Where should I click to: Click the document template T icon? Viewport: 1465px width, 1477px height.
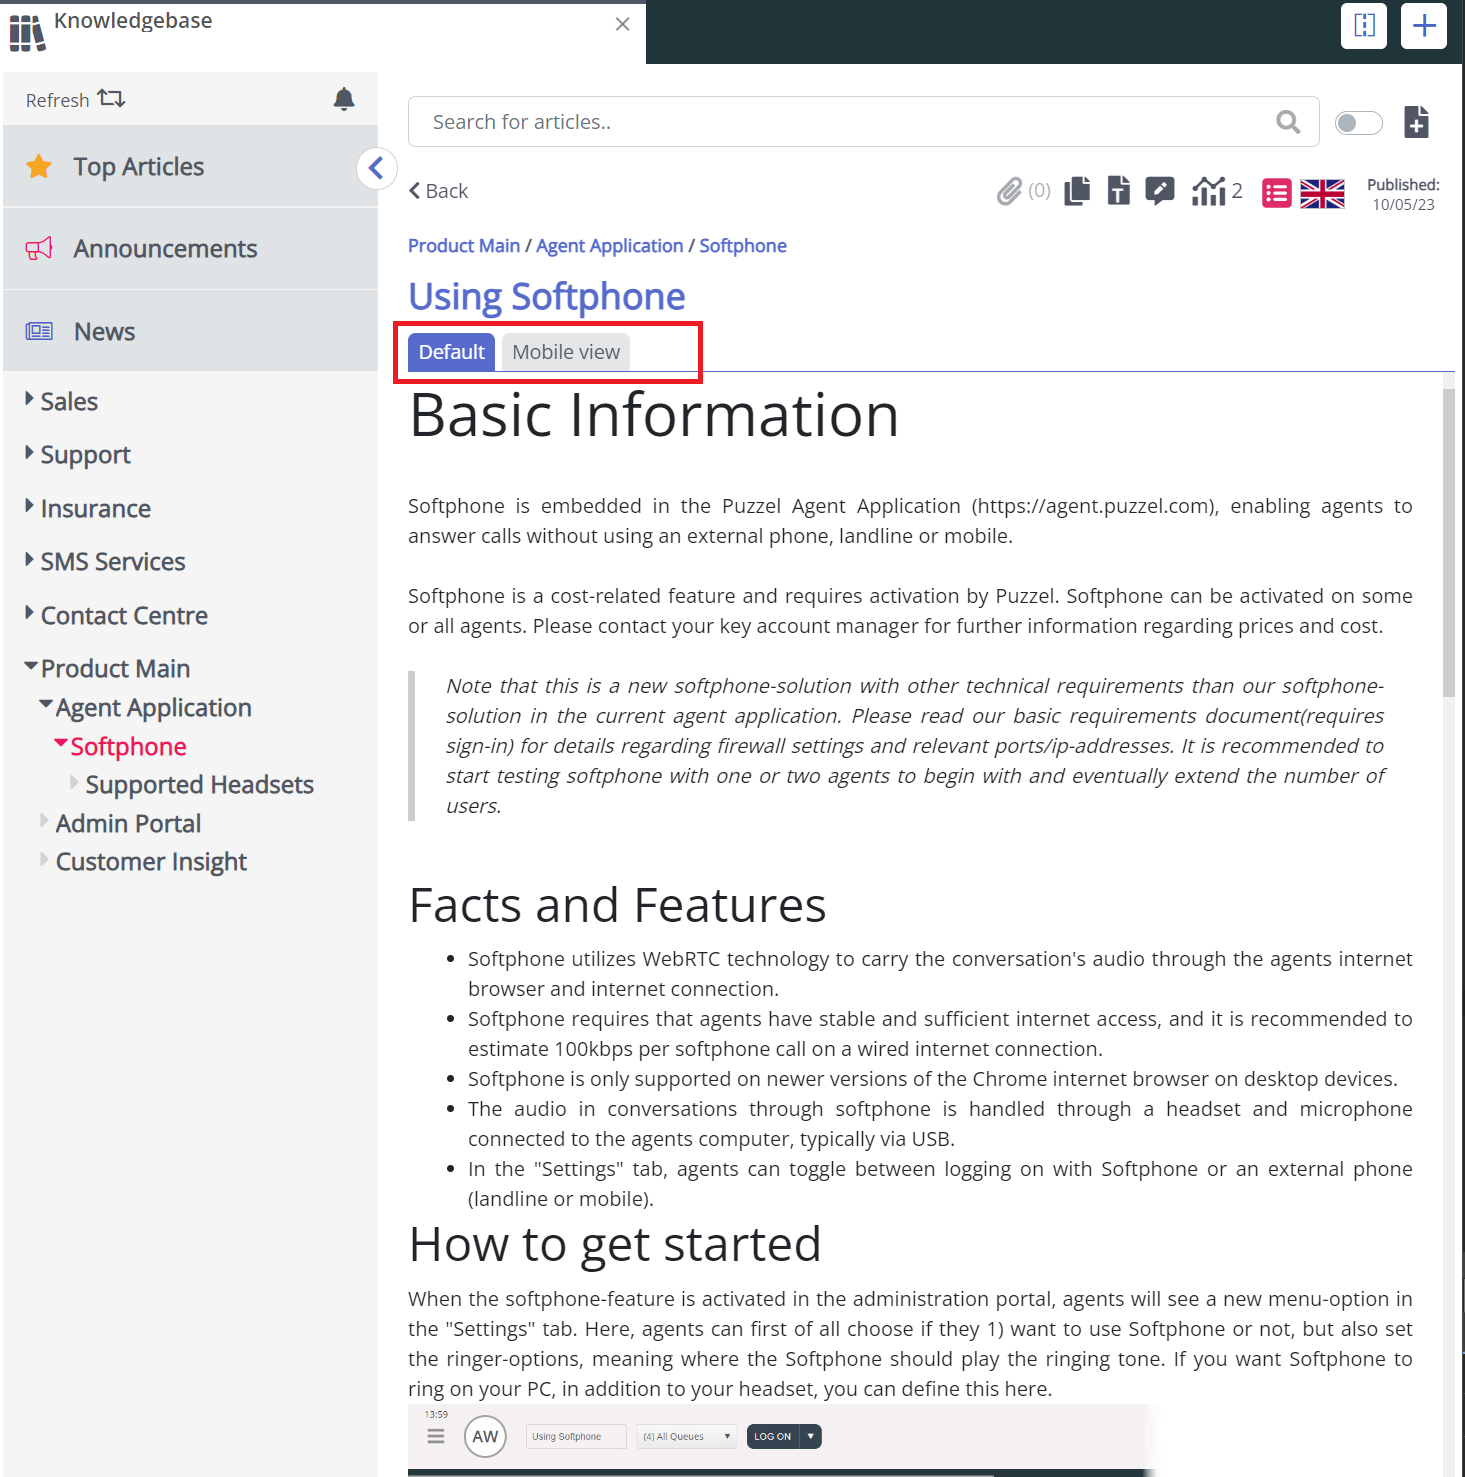tap(1118, 191)
